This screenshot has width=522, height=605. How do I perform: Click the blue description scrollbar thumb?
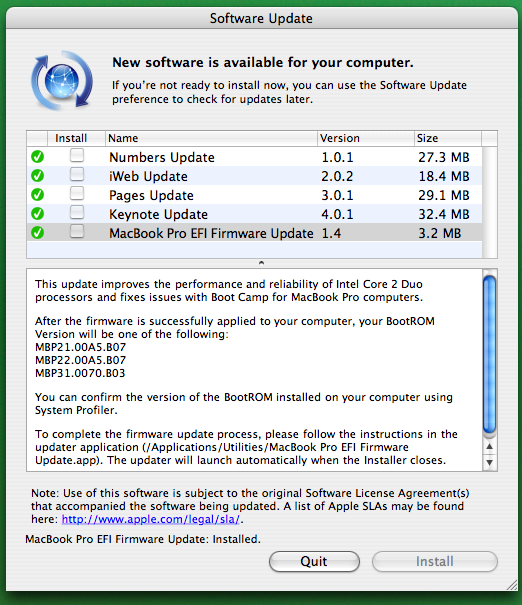490,355
